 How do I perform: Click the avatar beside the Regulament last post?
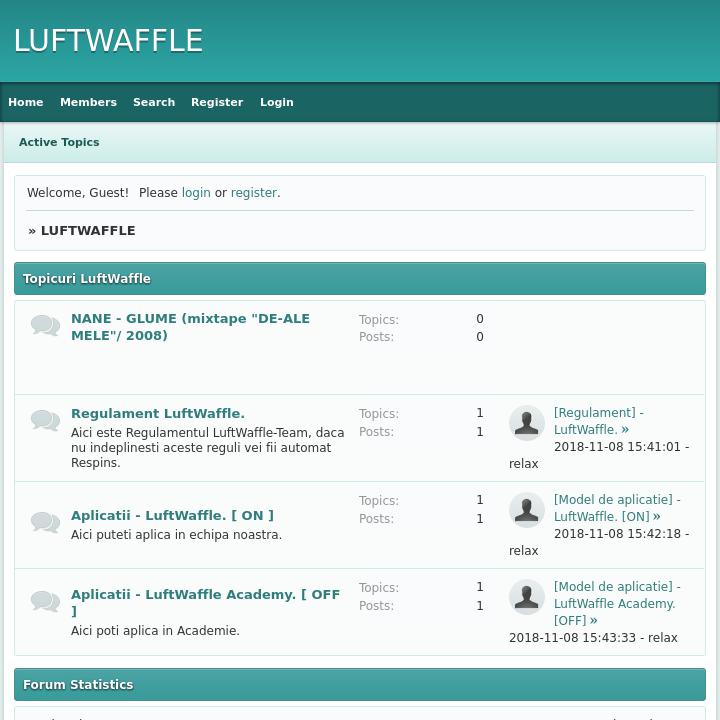[x=527, y=423]
